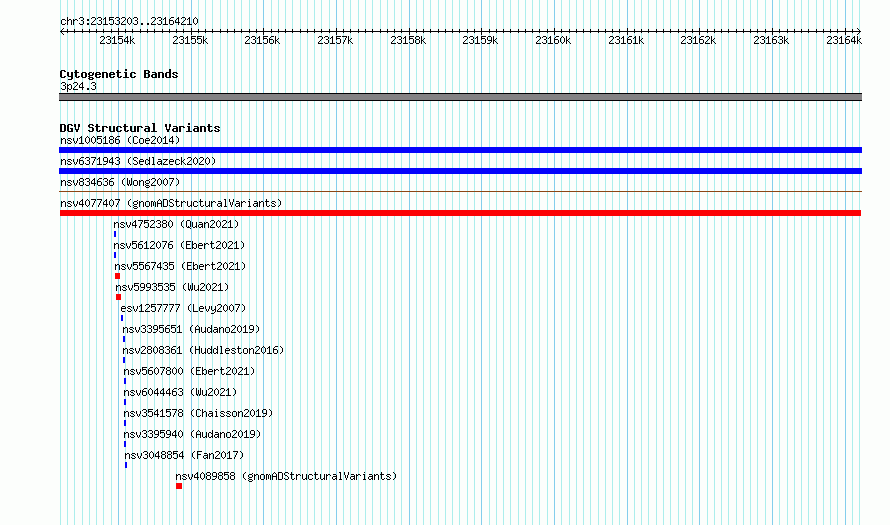Click the blue marker under nsv3395651
This screenshot has width=890, height=525.
(x=124, y=339)
